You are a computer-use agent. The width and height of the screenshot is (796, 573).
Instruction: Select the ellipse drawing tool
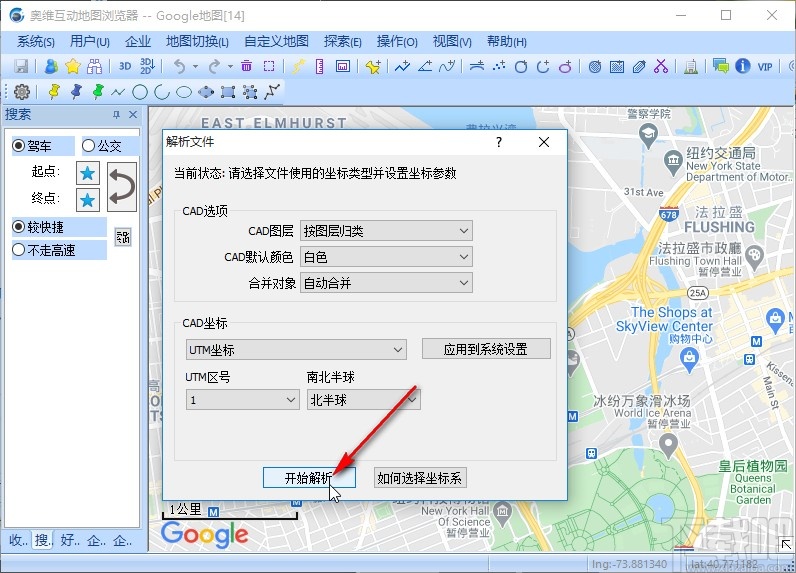point(184,92)
